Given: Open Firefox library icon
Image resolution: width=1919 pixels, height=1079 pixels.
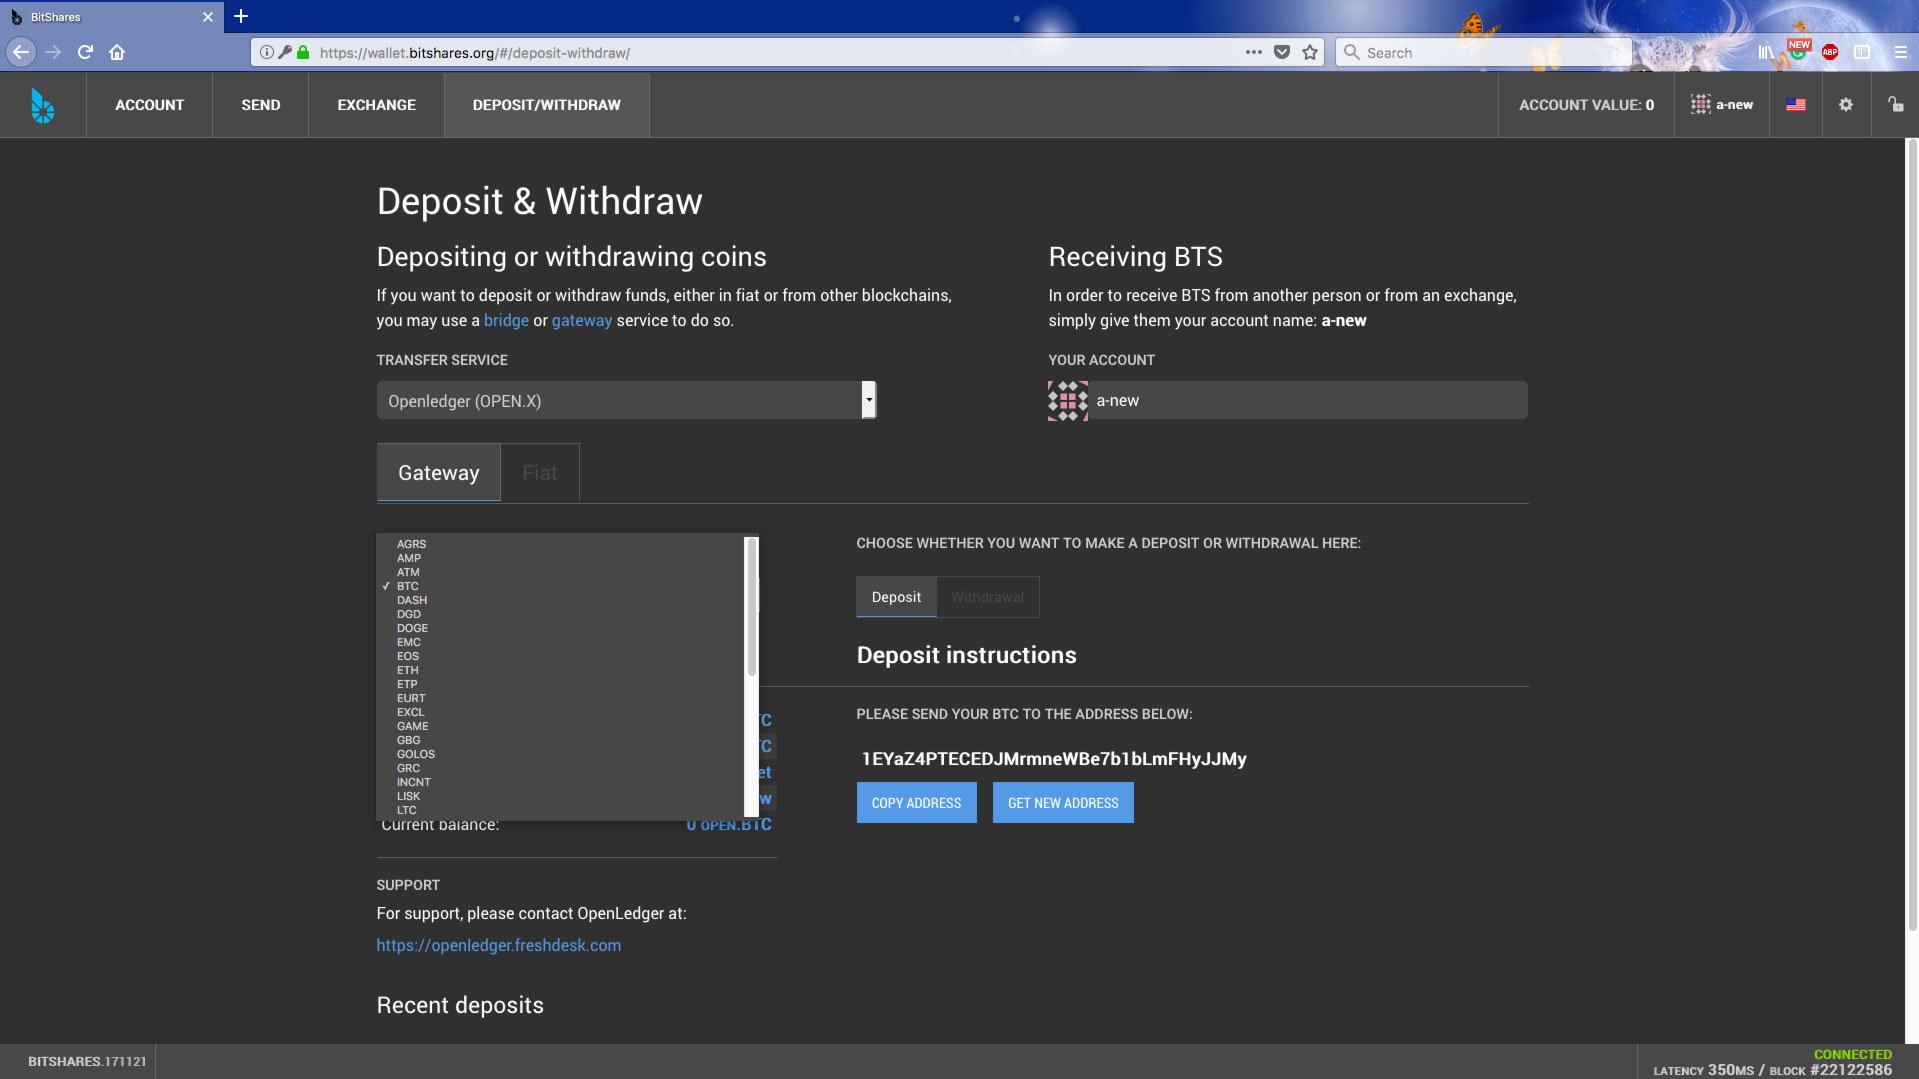Looking at the screenshot, I should click(1766, 52).
